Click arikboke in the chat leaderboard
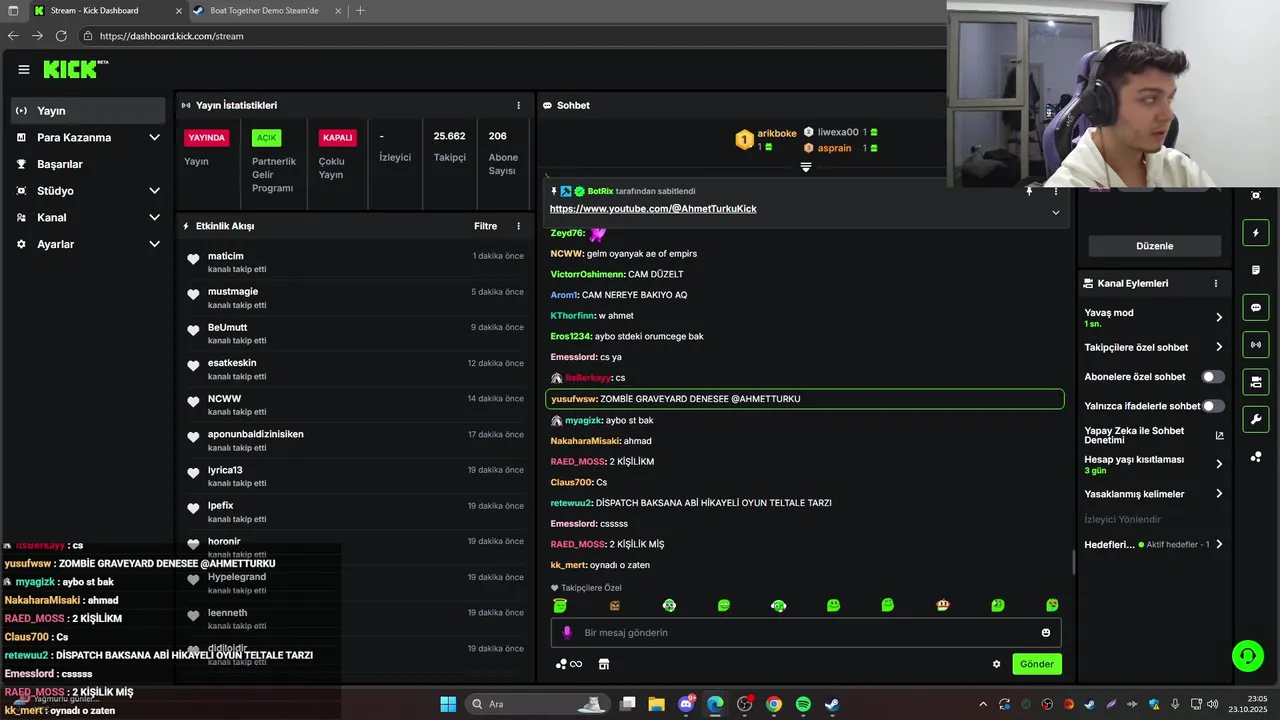 point(777,133)
